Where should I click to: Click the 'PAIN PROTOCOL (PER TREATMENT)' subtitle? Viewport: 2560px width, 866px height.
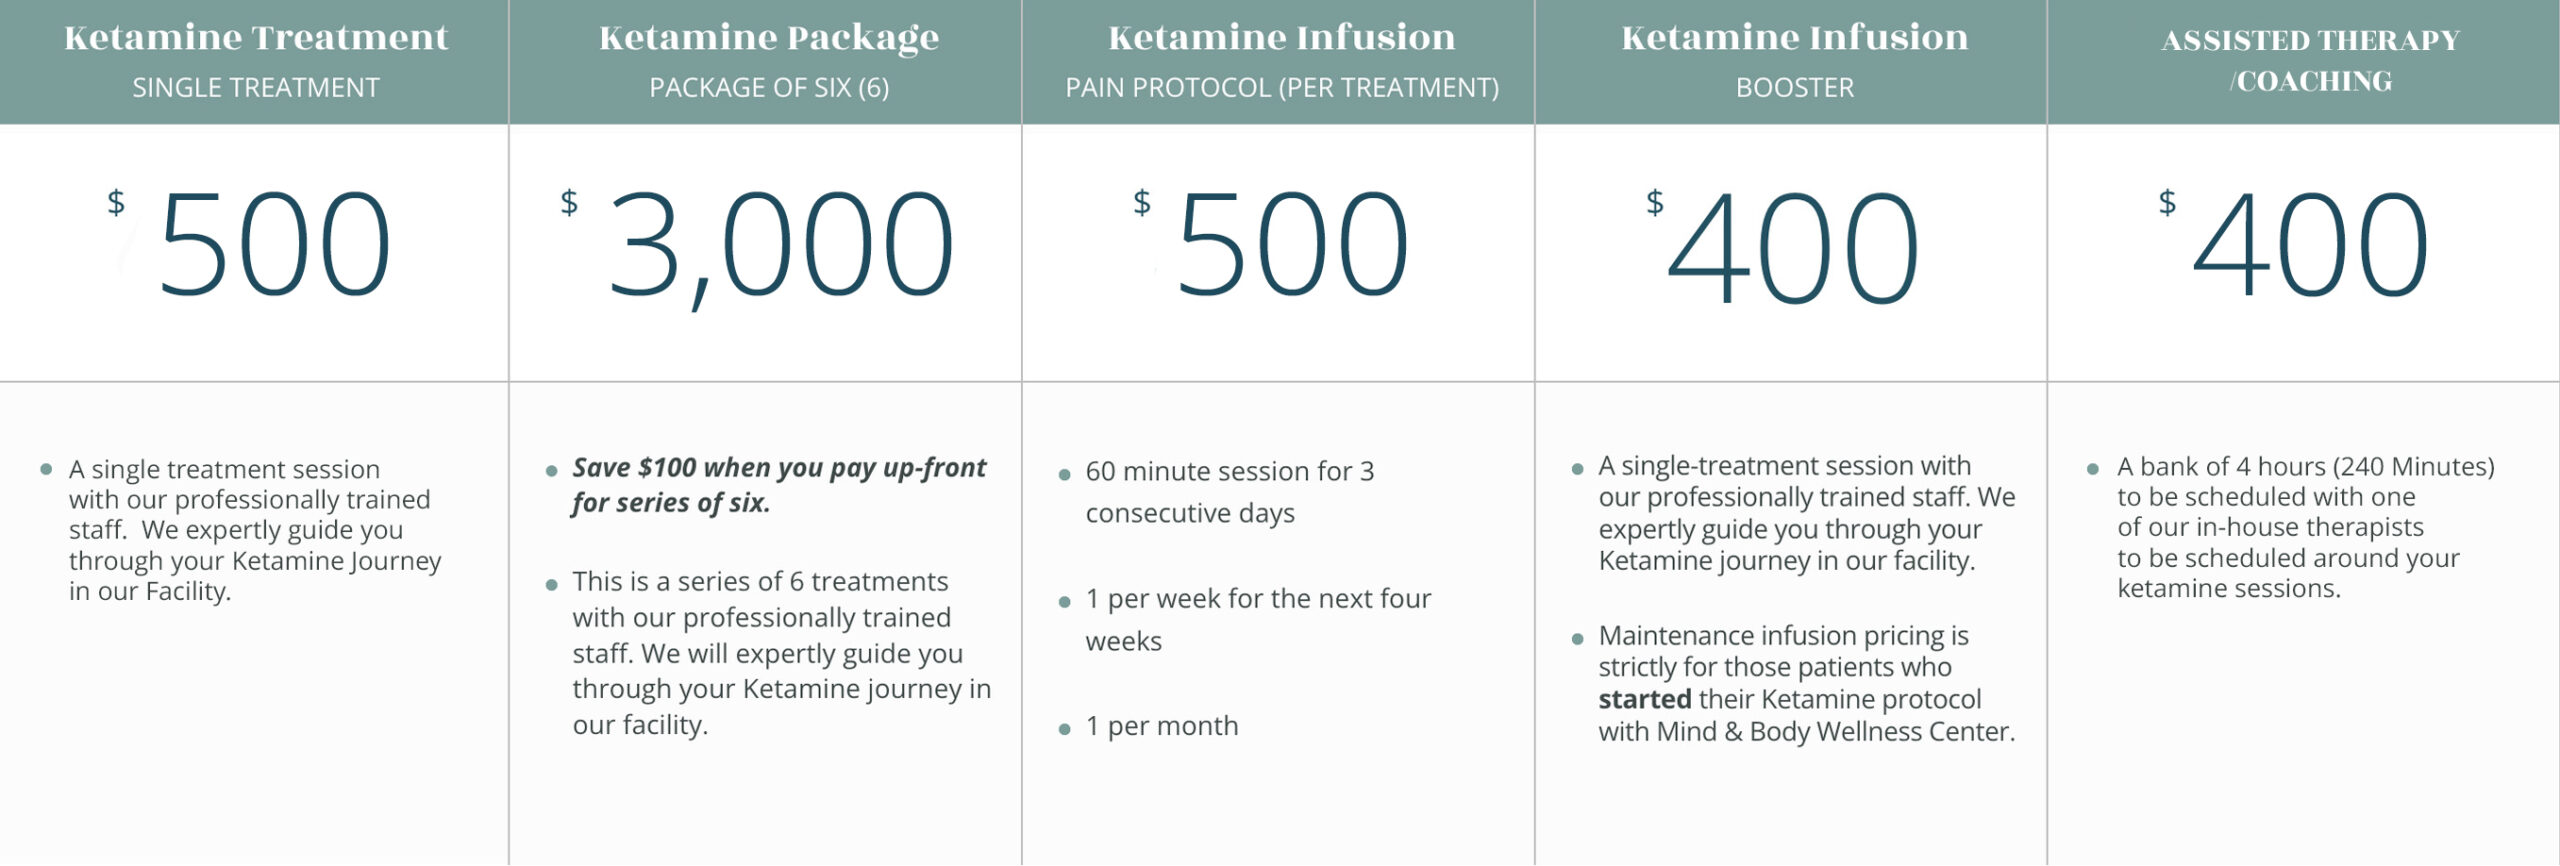click(1282, 88)
